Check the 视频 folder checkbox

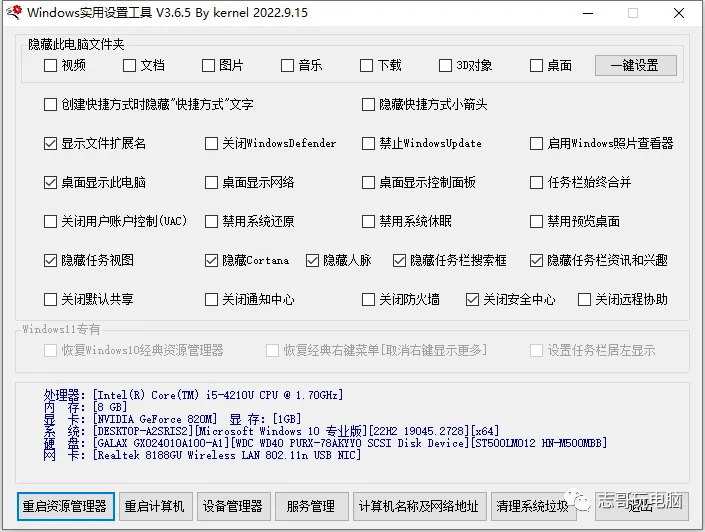51,66
